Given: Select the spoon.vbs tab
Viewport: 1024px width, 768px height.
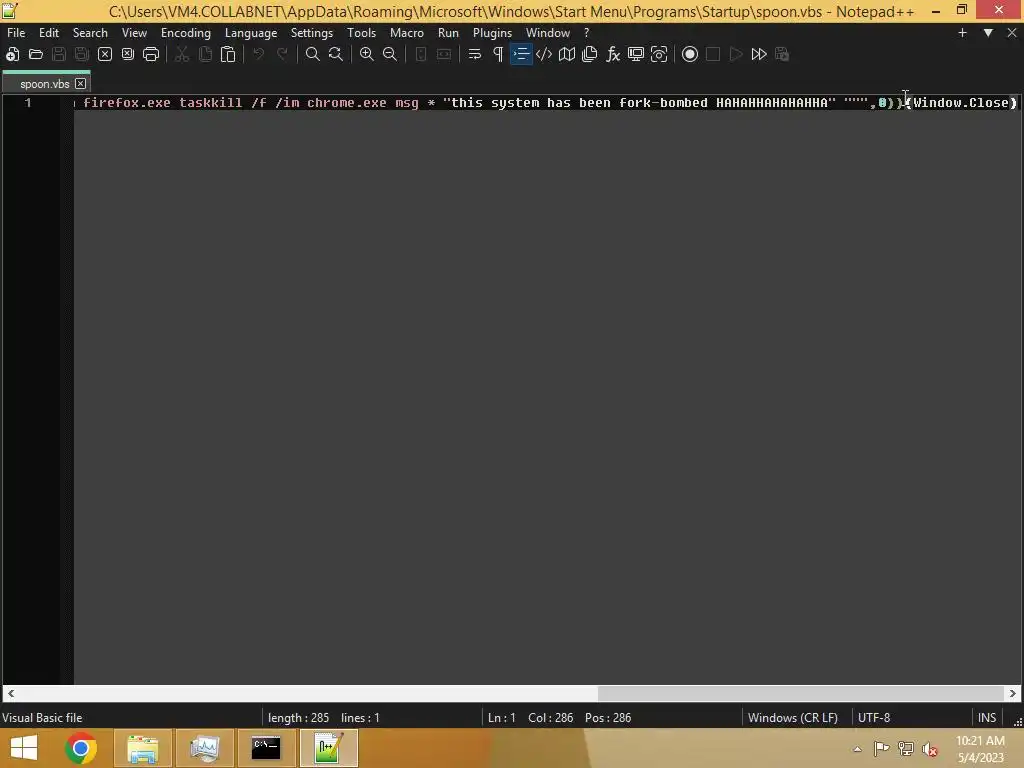Looking at the screenshot, I should point(44,84).
